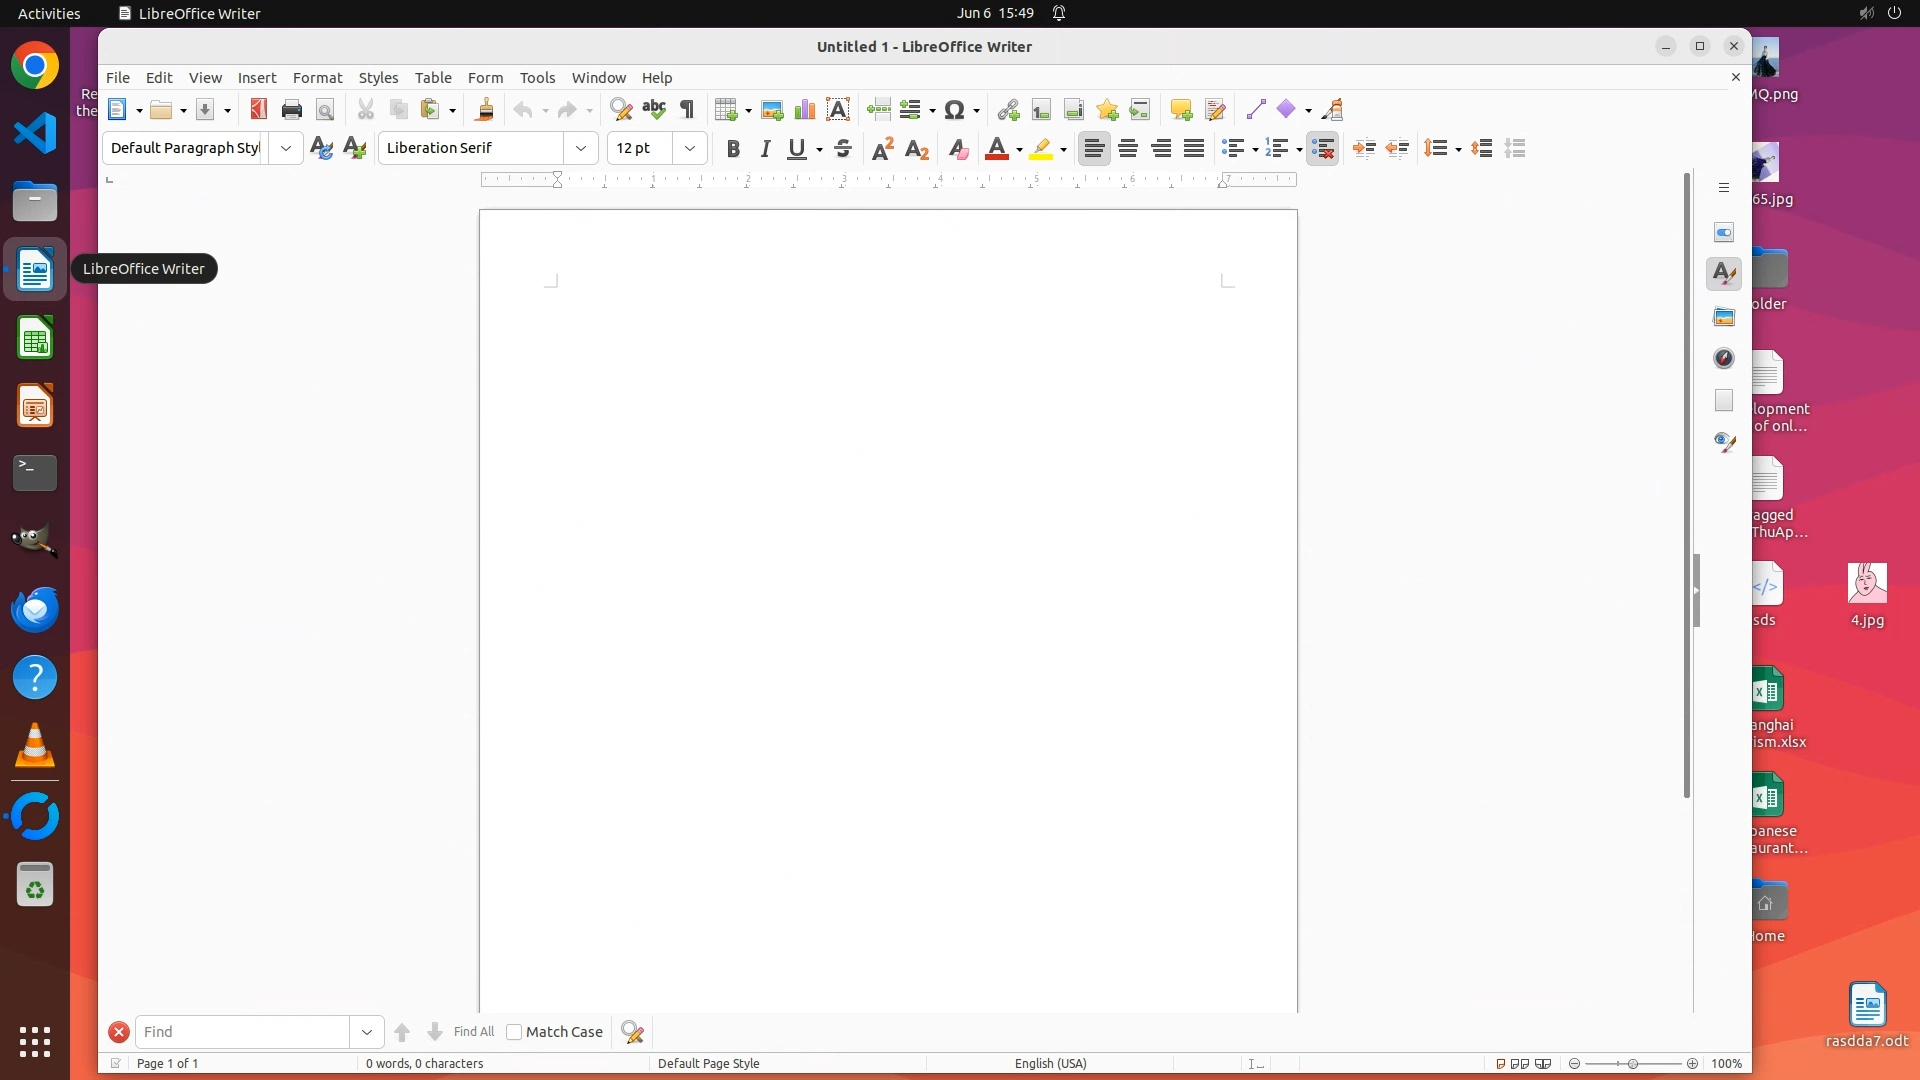Toggle formatting marks pilcrow icon
The height and width of the screenshot is (1080, 1920).
pyautogui.click(x=687, y=110)
